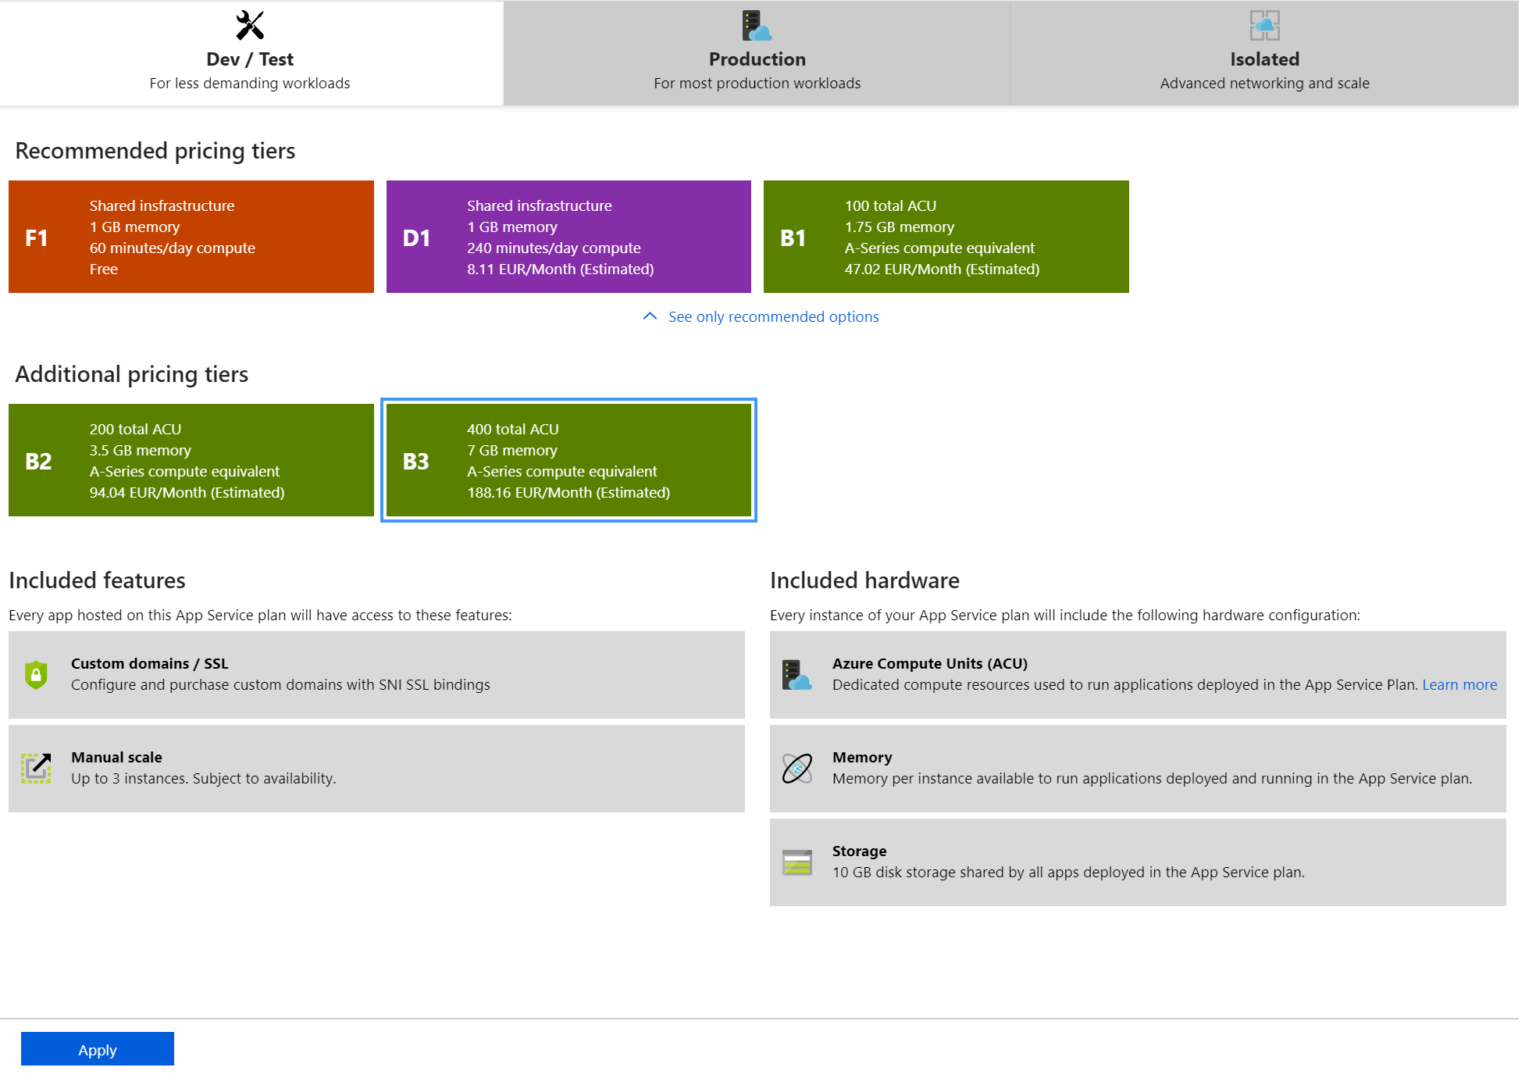Click the Azure Compute Units hardware icon
The height and width of the screenshot is (1078, 1536).
tap(797, 674)
